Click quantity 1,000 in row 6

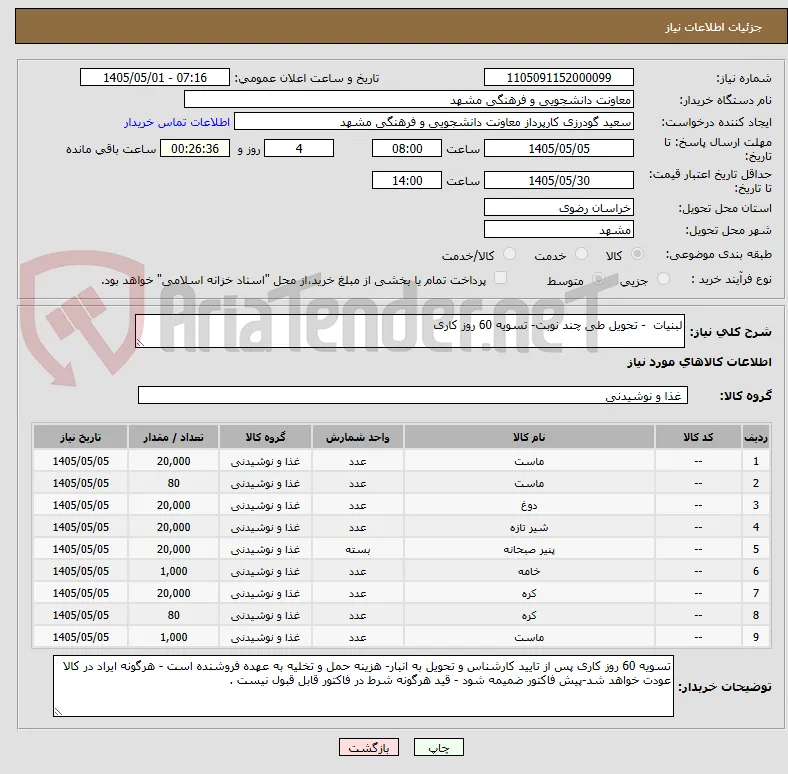pyautogui.click(x=173, y=571)
